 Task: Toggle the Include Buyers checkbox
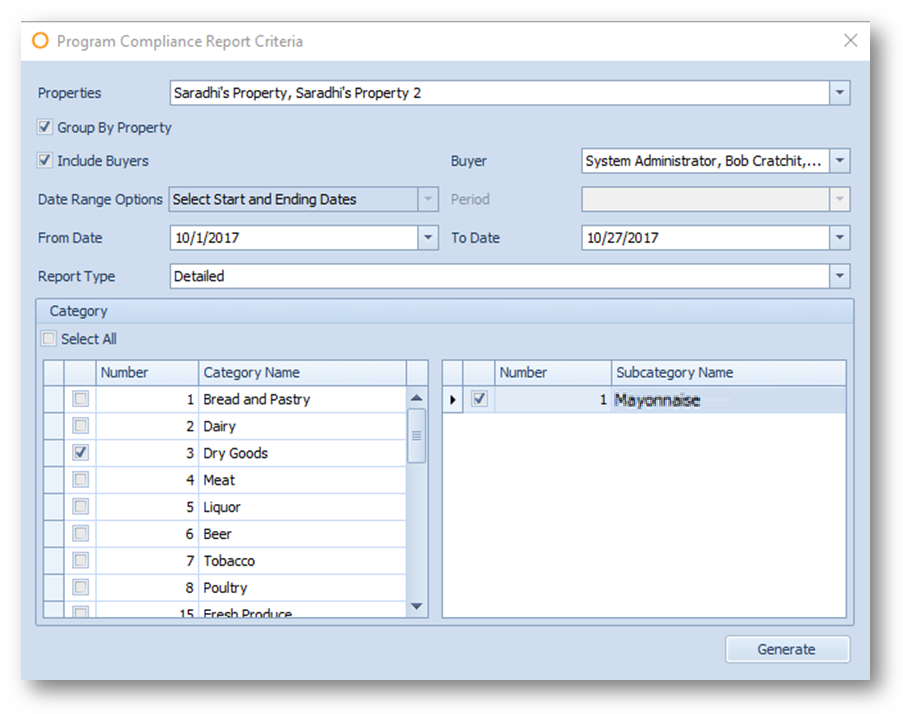45,160
